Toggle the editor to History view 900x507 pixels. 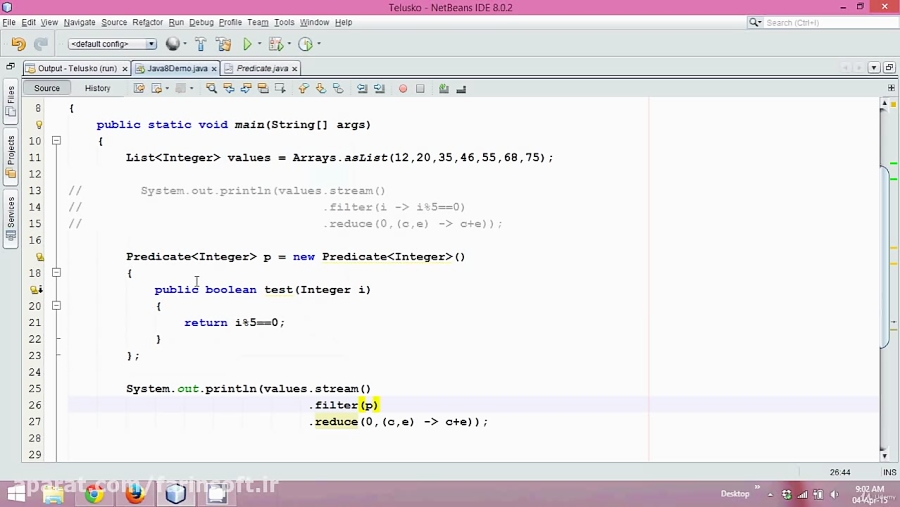98,88
